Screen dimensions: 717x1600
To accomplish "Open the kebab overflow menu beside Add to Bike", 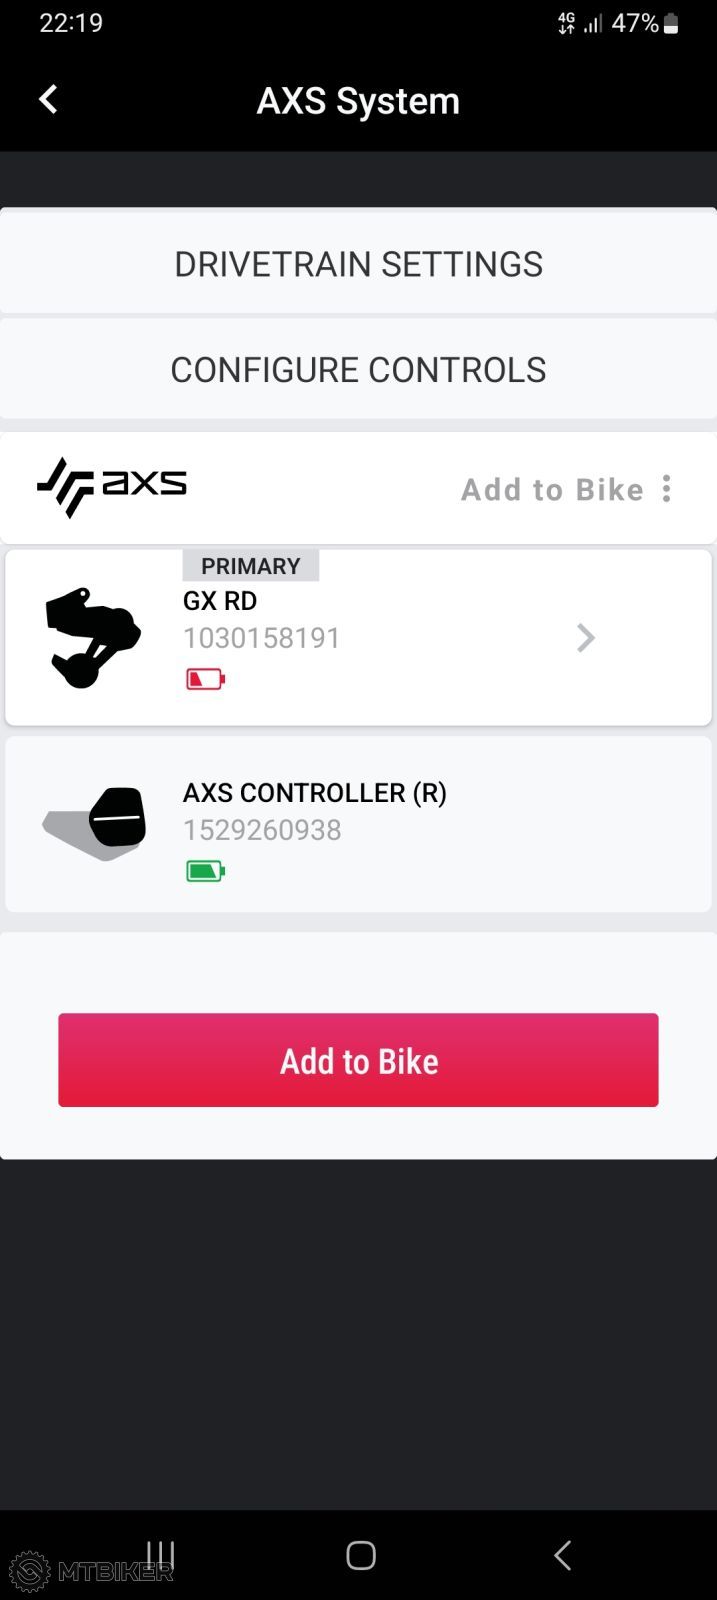I will pyautogui.click(x=665, y=489).
